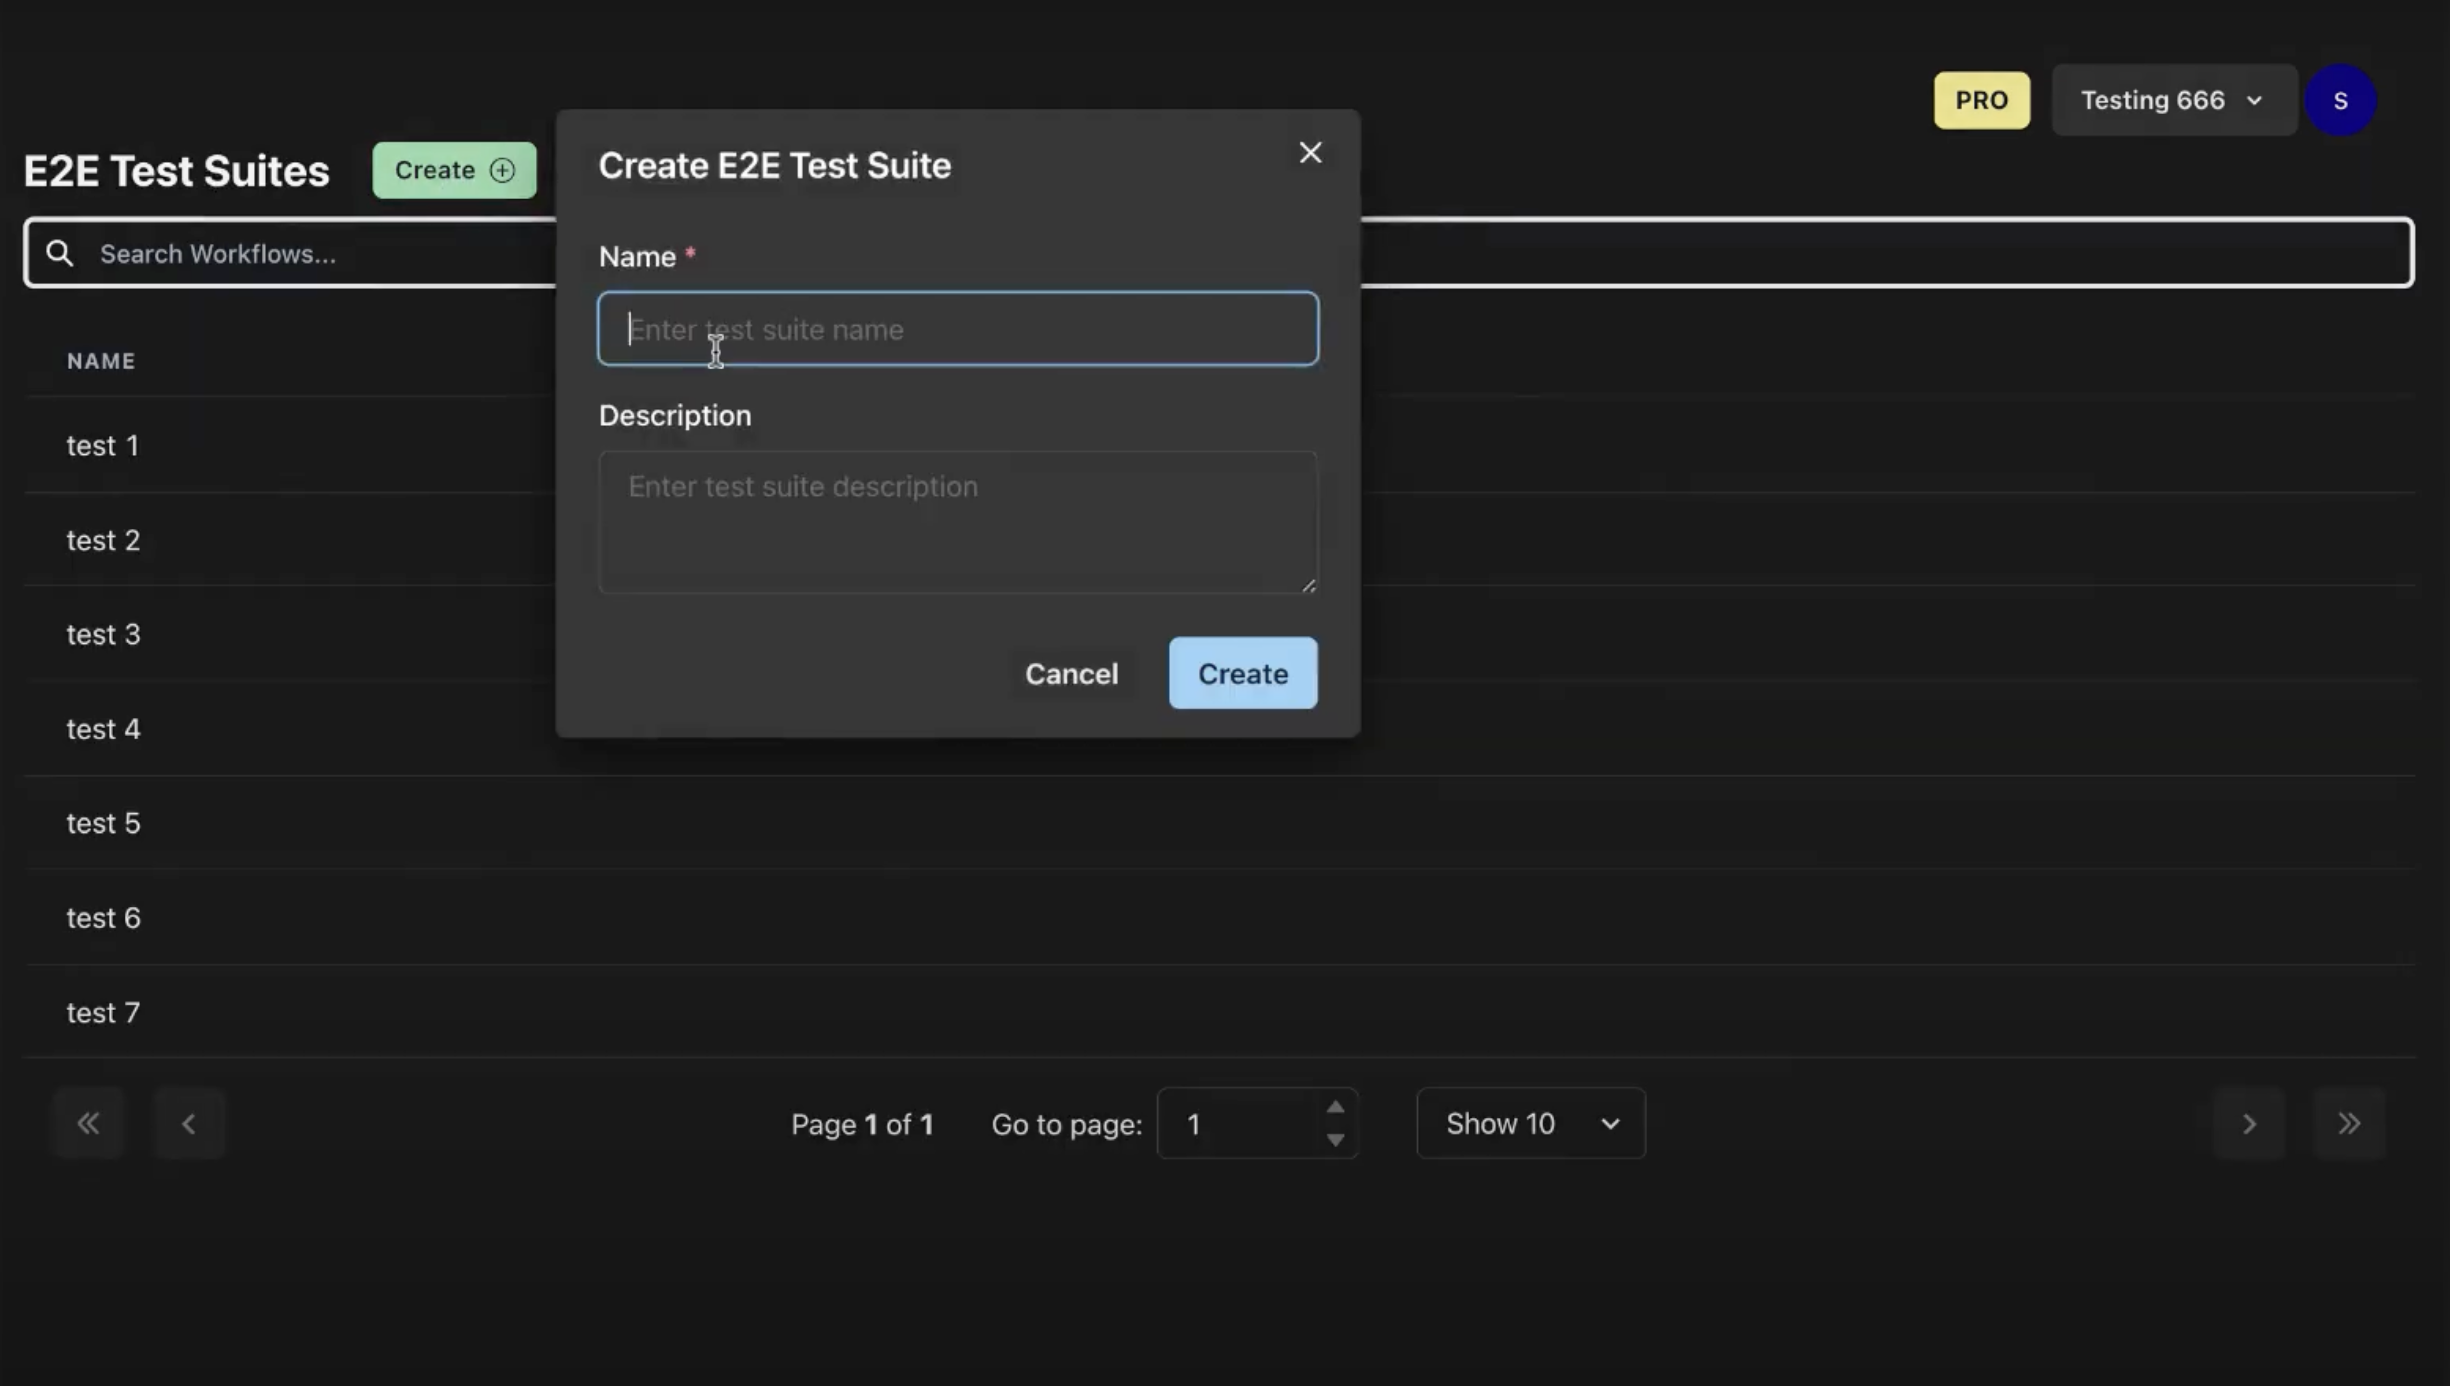Viewport: 2450px width, 1386px height.
Task: Open the test 1 row
Action: pyautogui.click(x=1219, y=445)
